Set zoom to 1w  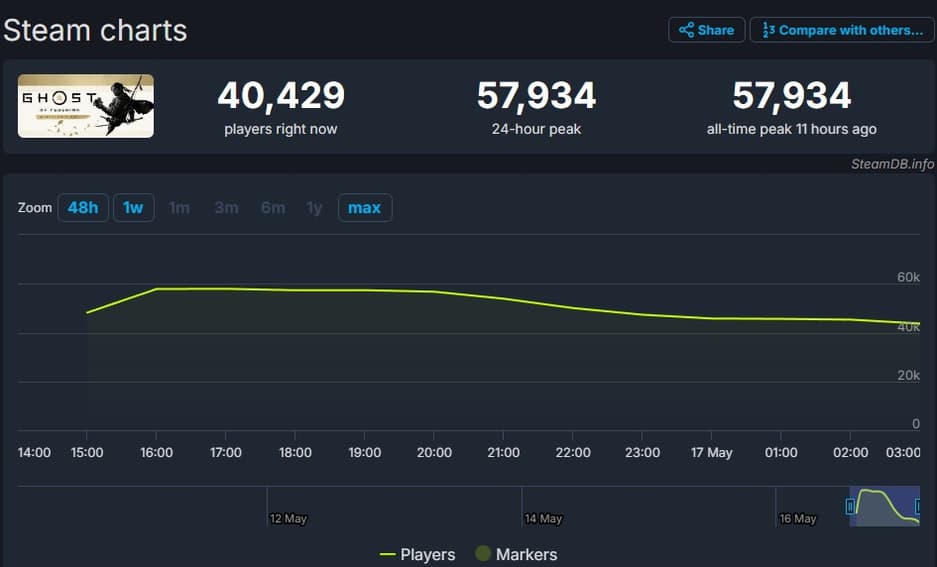pos(134,207)
